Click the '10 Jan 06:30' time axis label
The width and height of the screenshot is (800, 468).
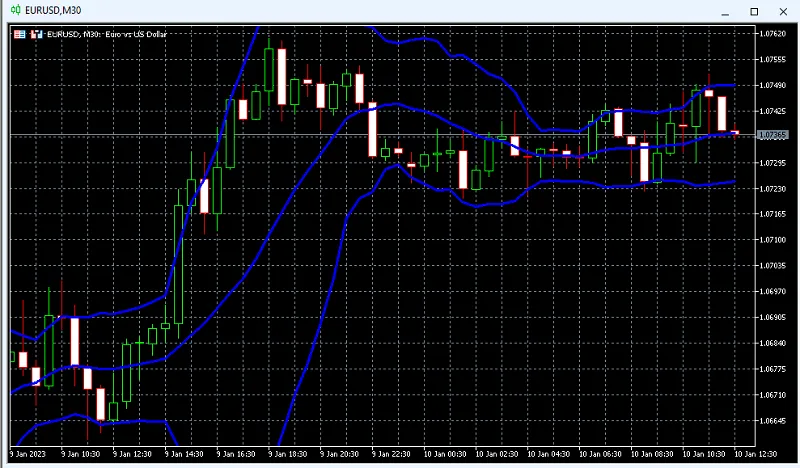pos(601,454)
